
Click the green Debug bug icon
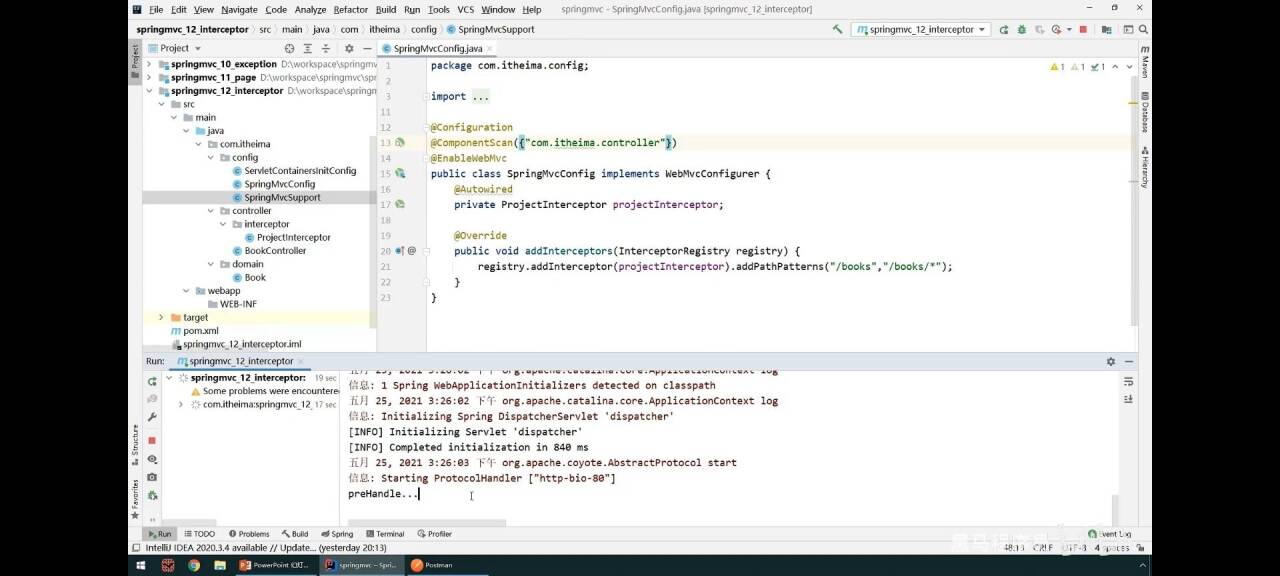(x=1022, y=30)
